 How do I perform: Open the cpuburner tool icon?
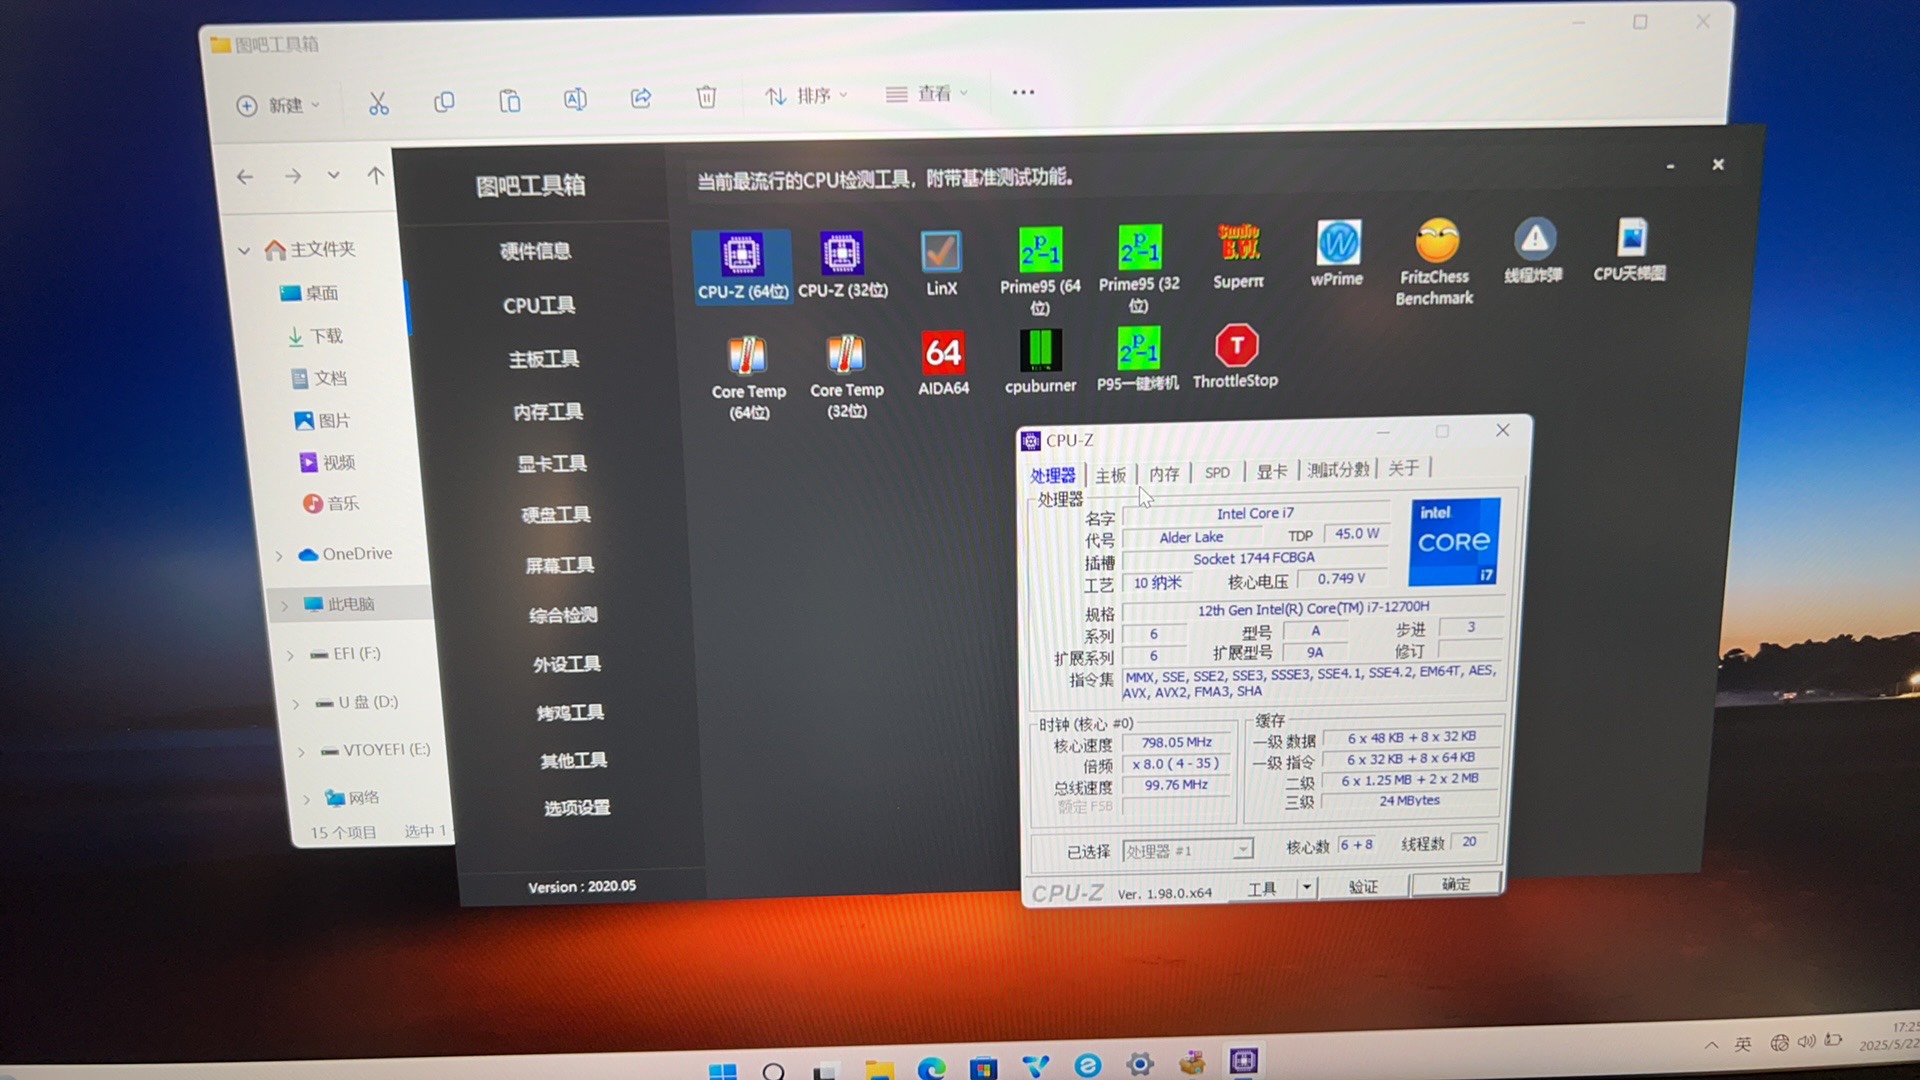click(1040, 352)
